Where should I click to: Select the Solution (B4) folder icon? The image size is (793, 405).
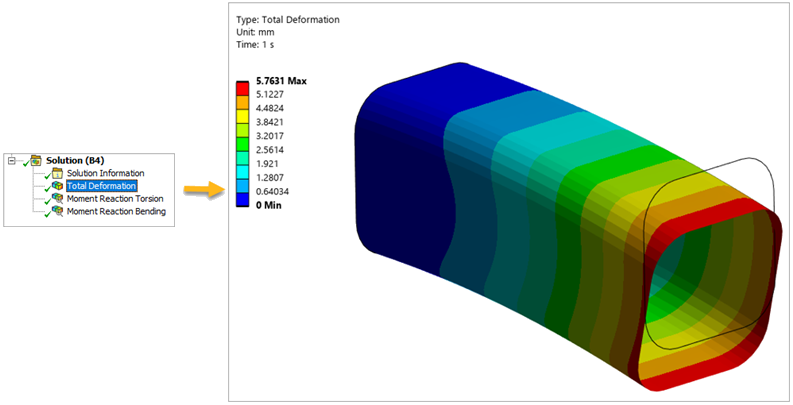pyautogui.click(x=35, y=161)
